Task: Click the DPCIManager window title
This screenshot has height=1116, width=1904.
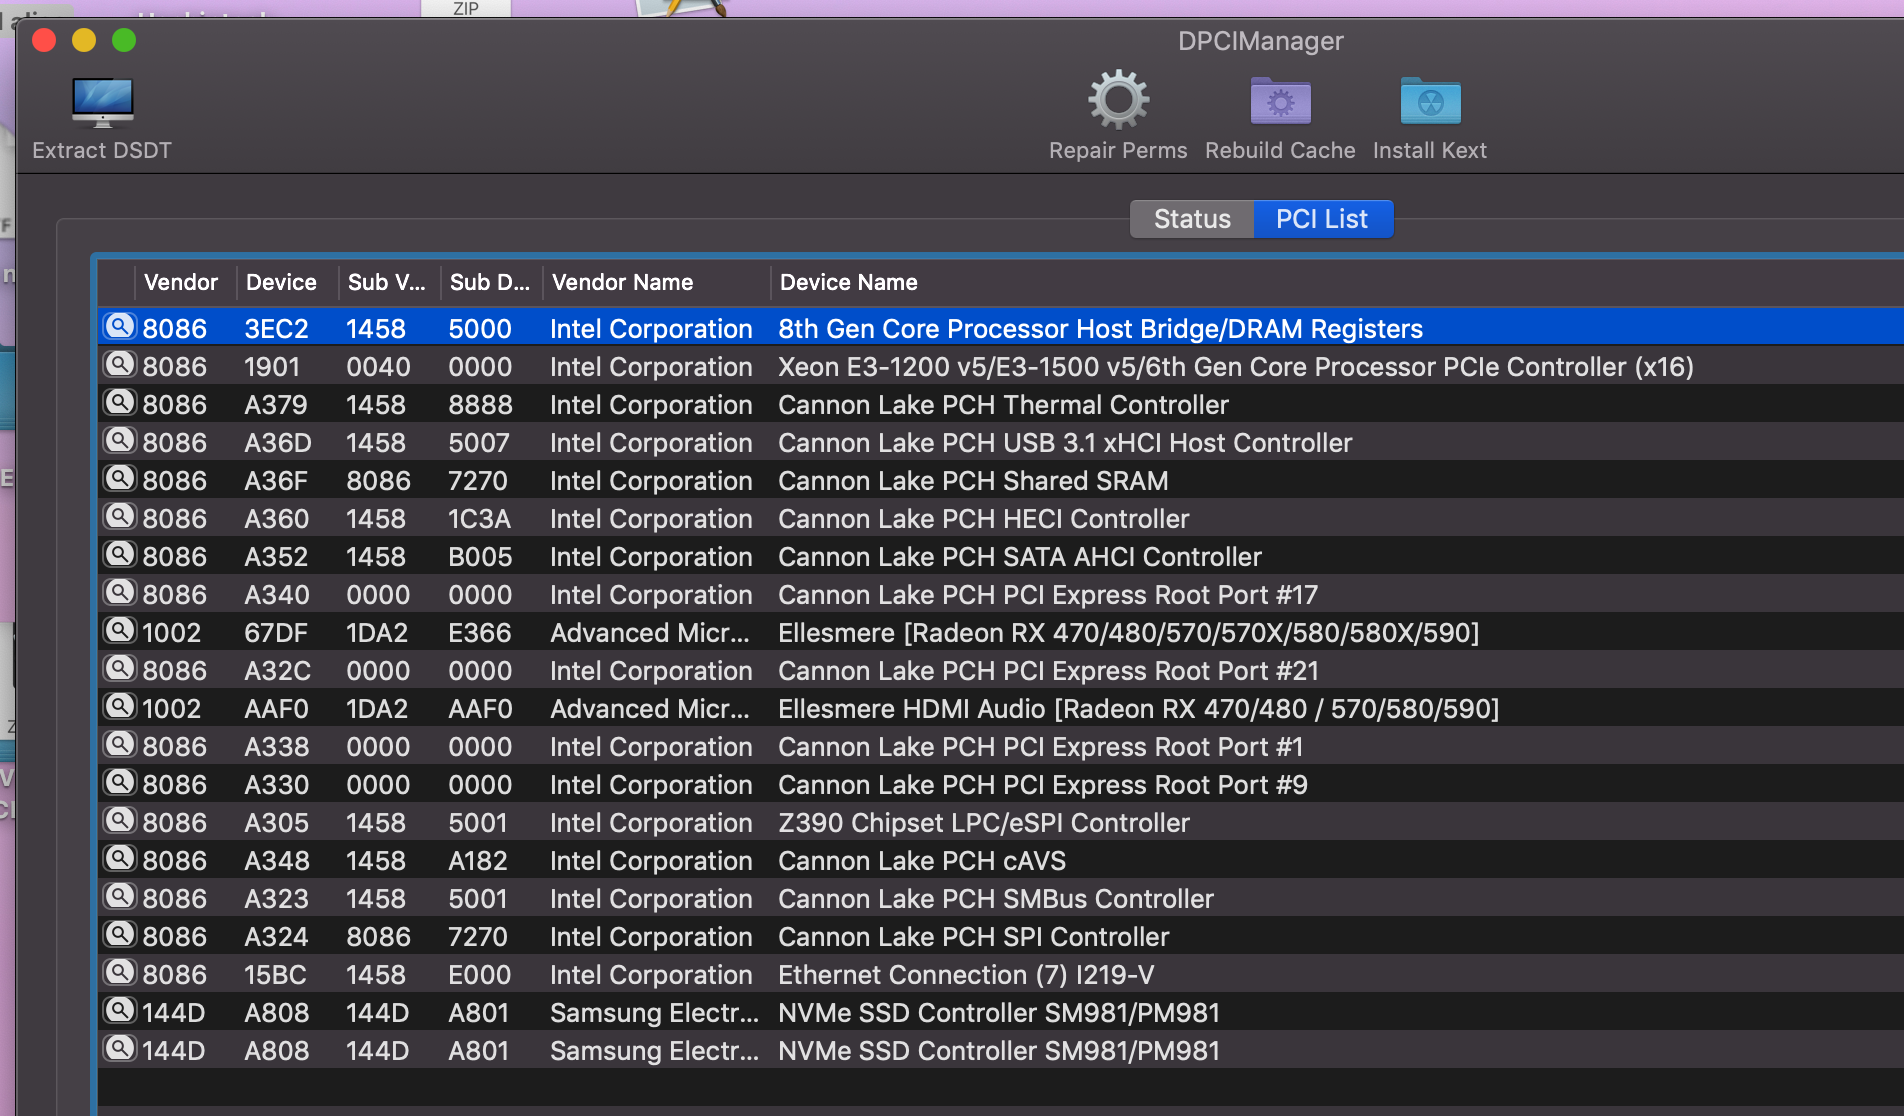Action: (1260, 41)
